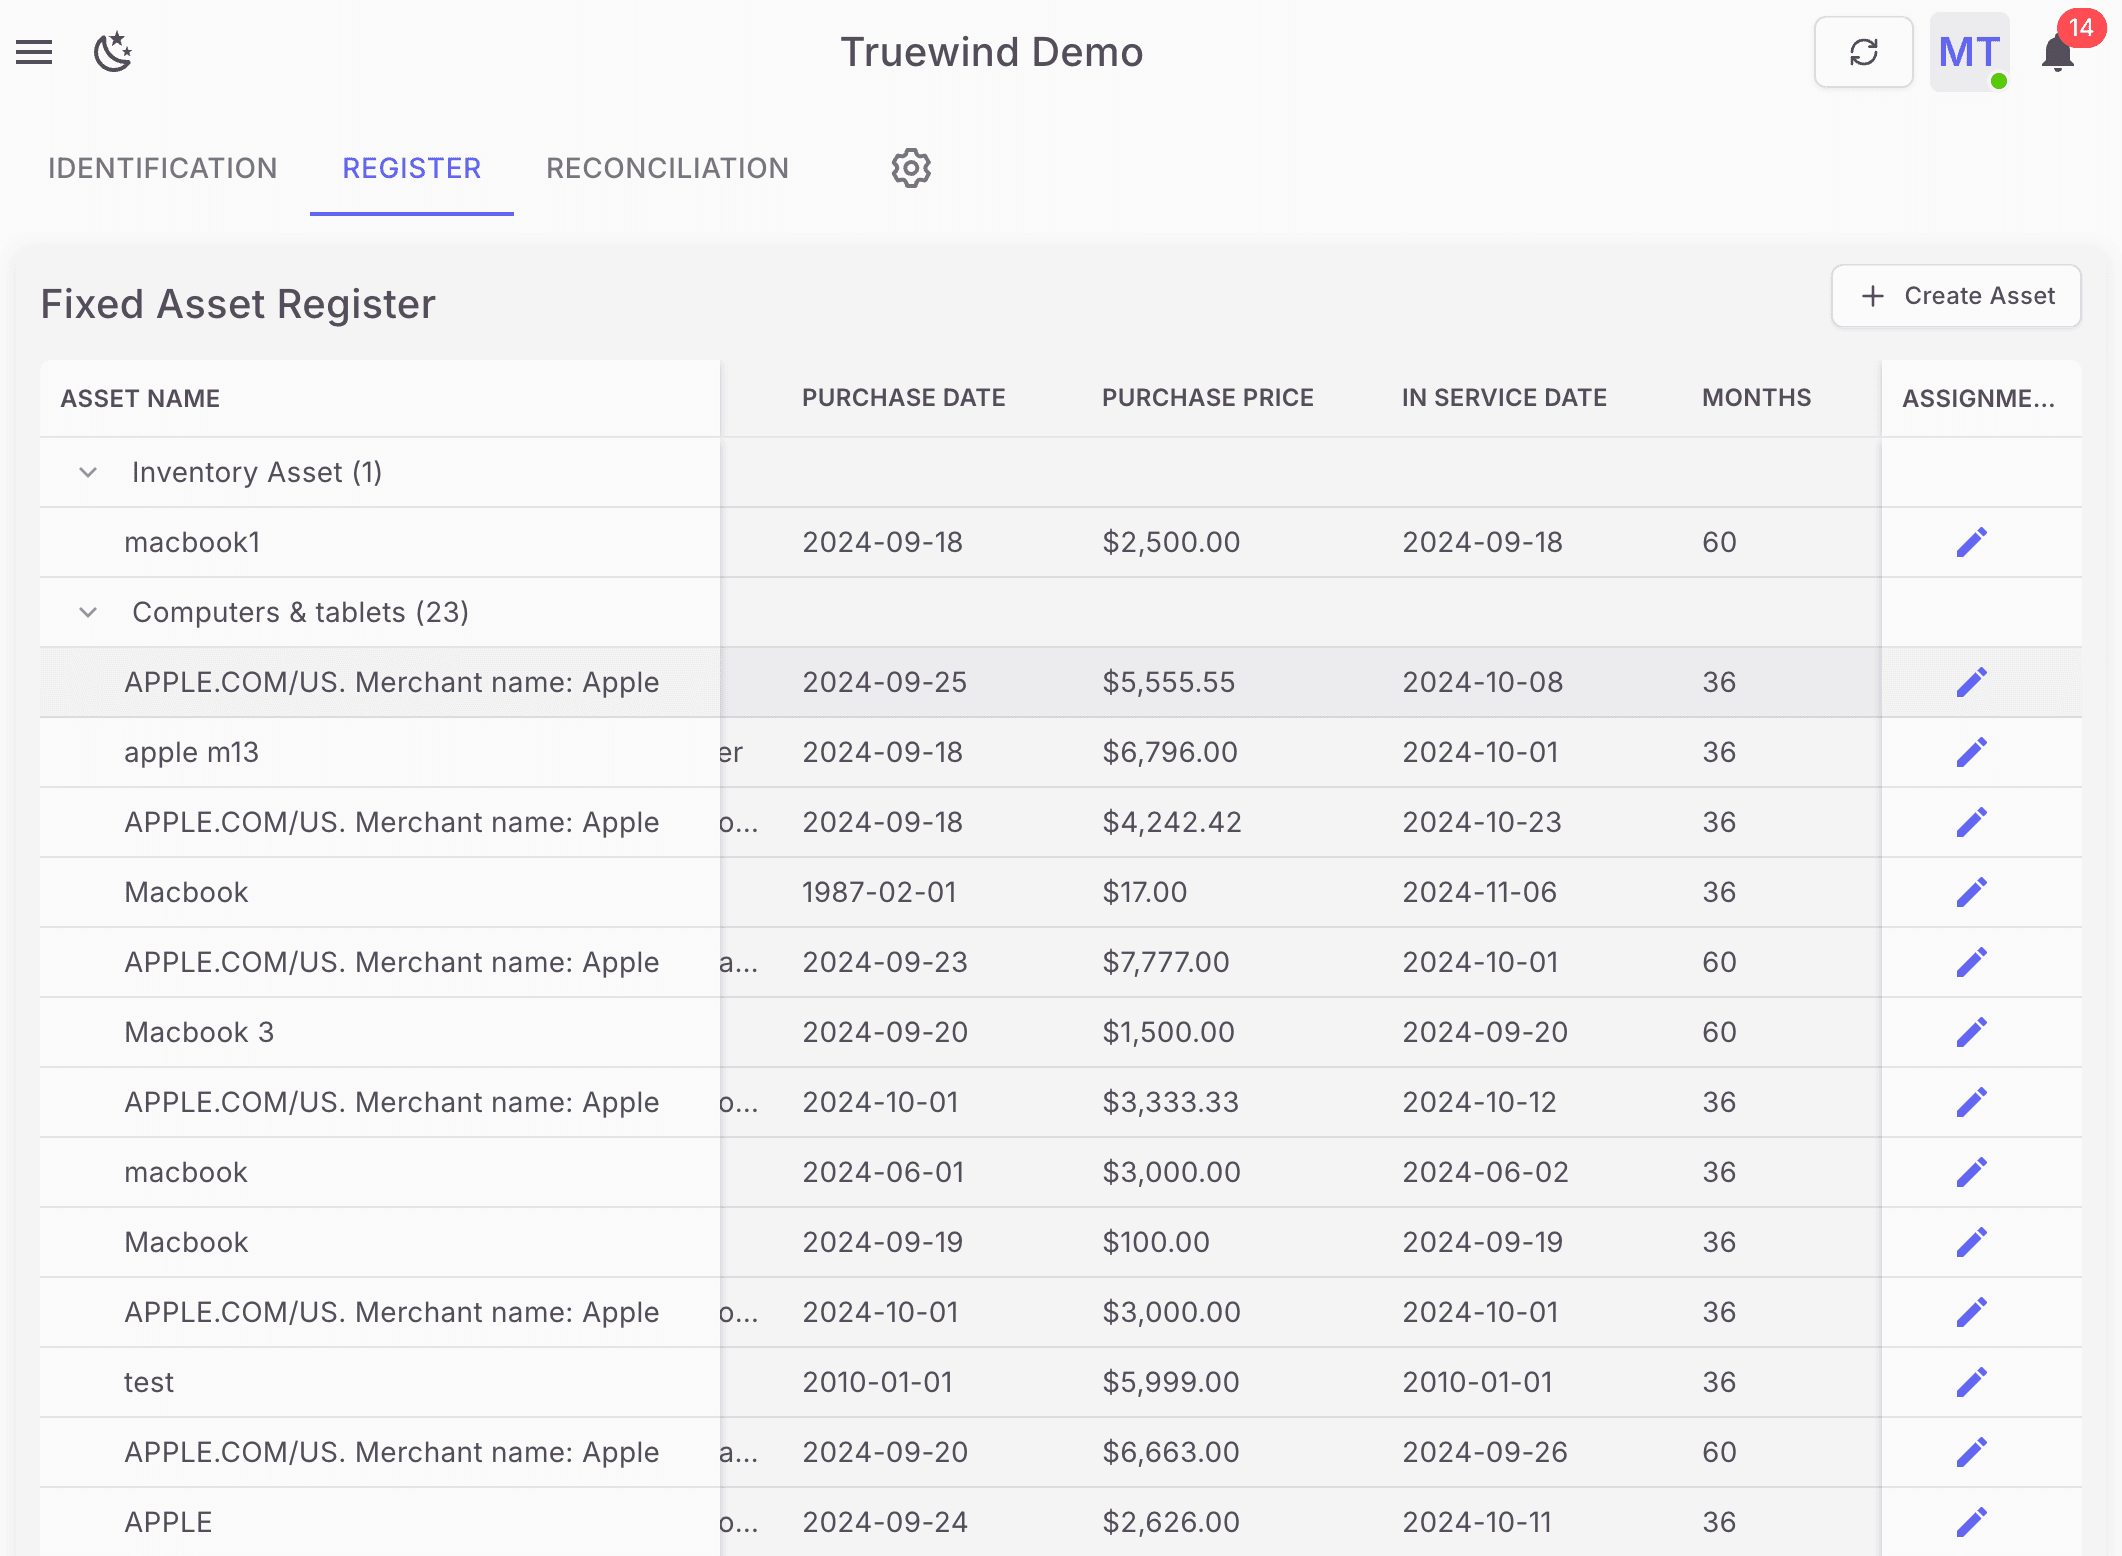Sort by the ASSET NAME column header
2122x1556 pixels.
140,397
